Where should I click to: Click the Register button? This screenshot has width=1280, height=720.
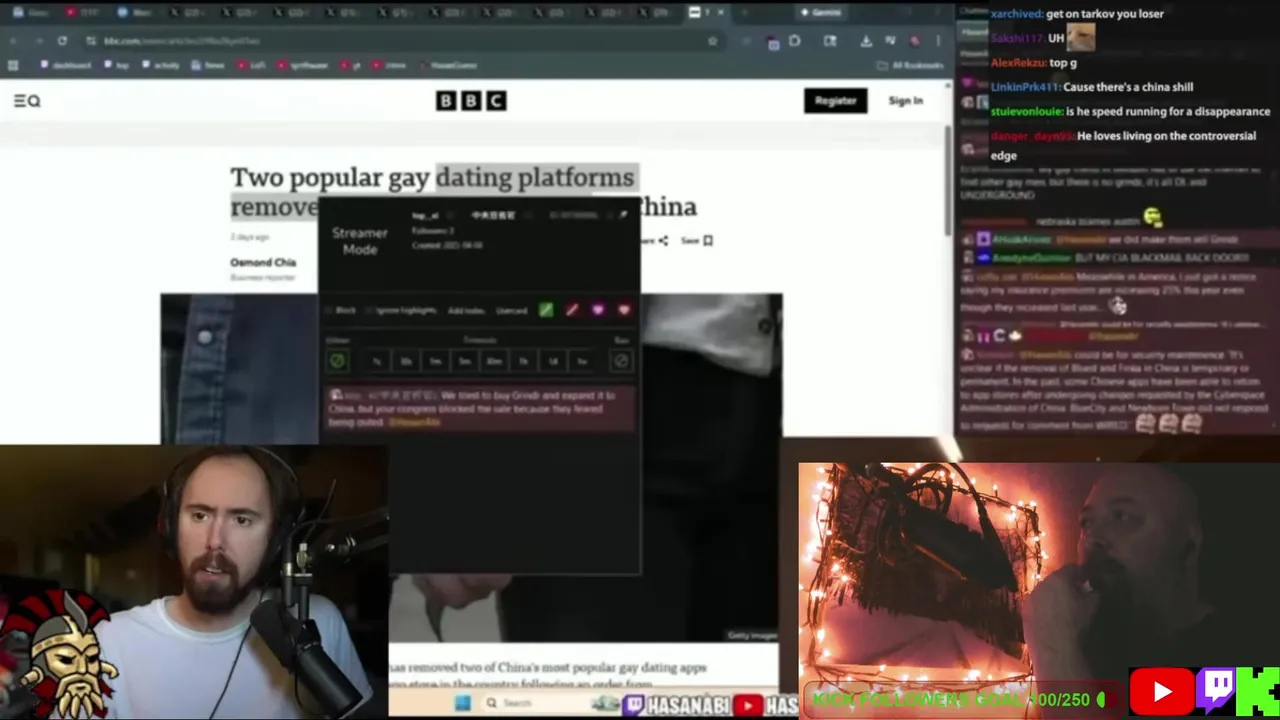click(835, 100)
